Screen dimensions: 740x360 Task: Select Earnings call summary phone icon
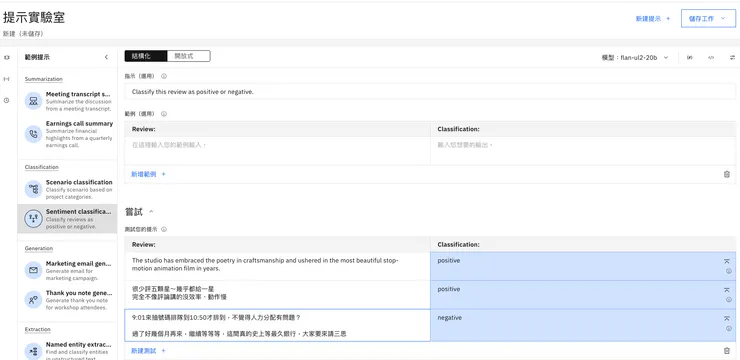click(33, 134)
